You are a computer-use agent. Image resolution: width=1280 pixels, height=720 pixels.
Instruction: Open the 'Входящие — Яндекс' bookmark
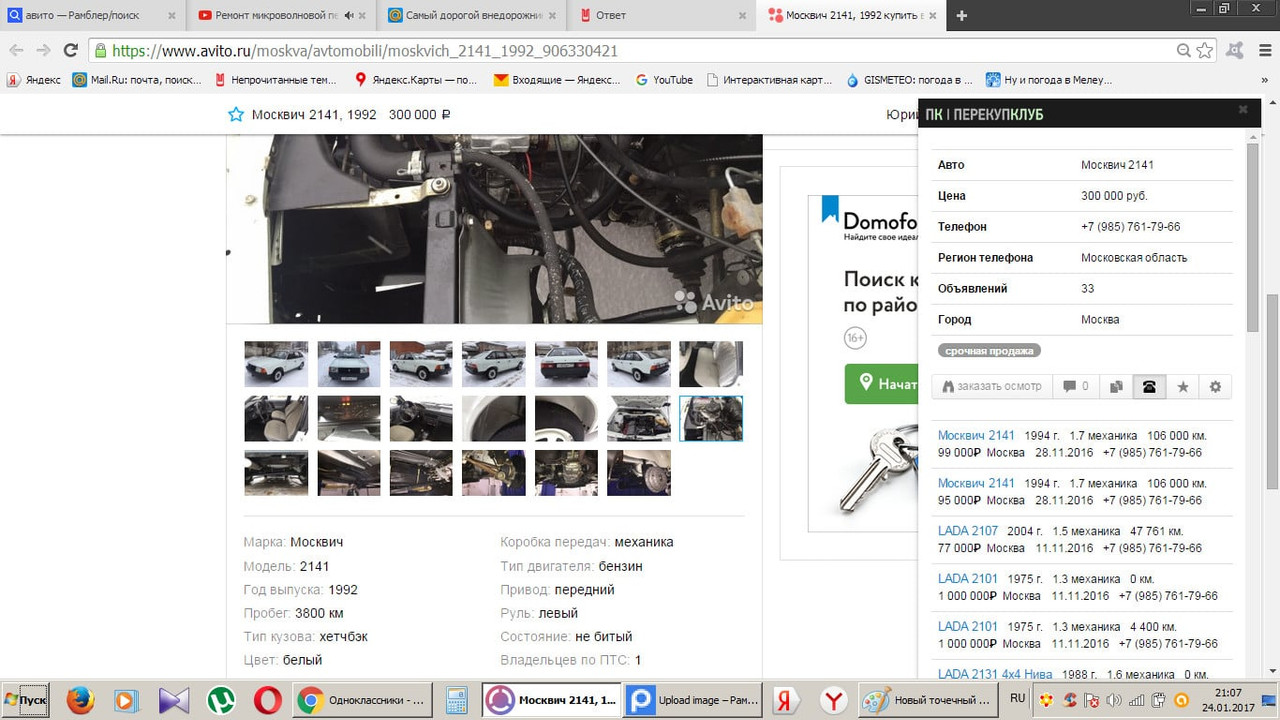click(x=557, y=80)
